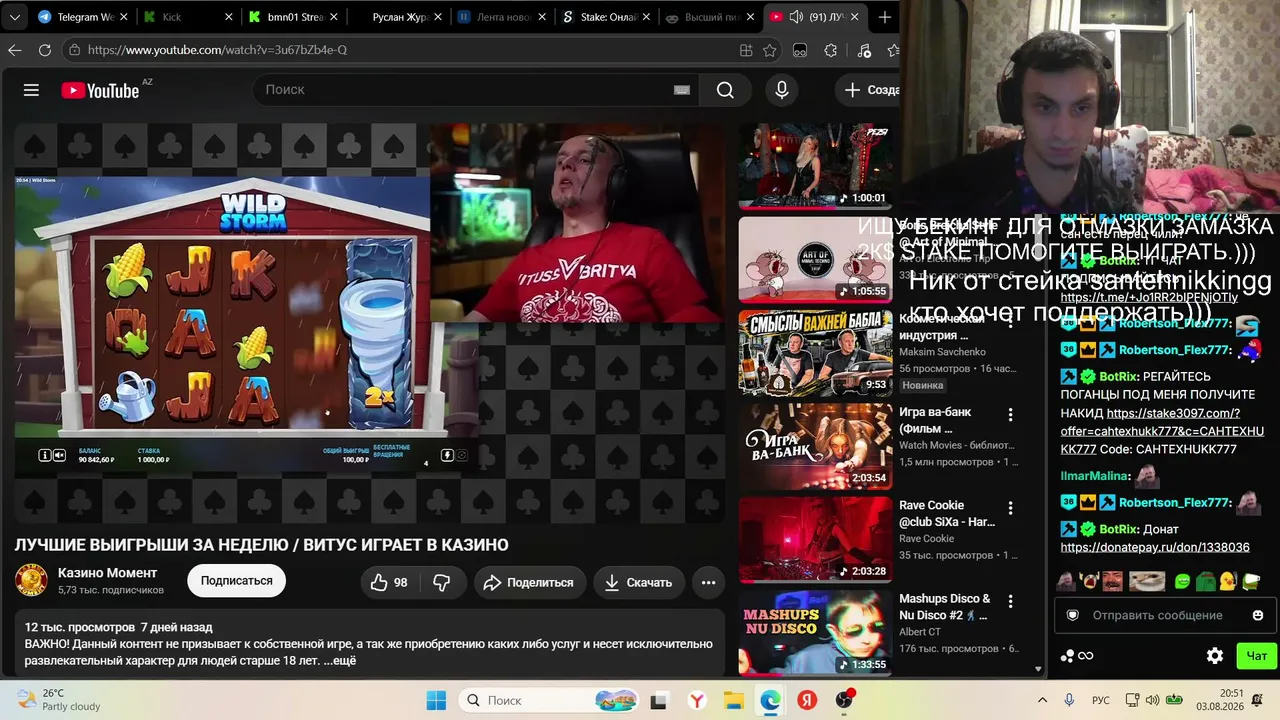Subscribe with the Подписаться button
Screen dimensions: 1280x720
tap(236, 581)
